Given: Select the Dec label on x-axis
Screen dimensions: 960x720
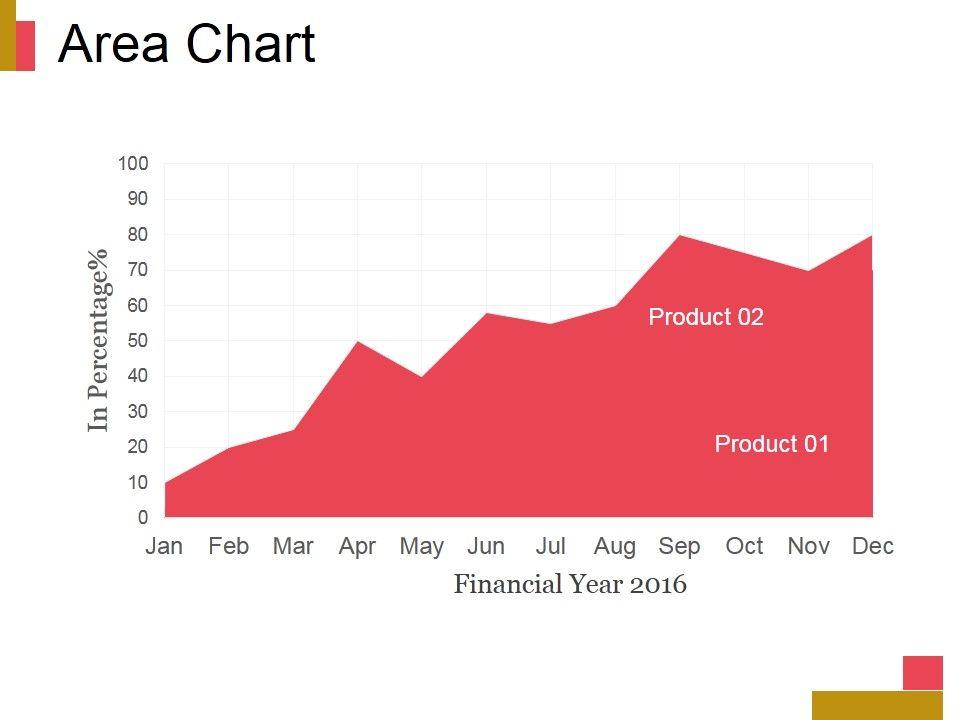Looking at the screenshot, I should click(873, 546).
